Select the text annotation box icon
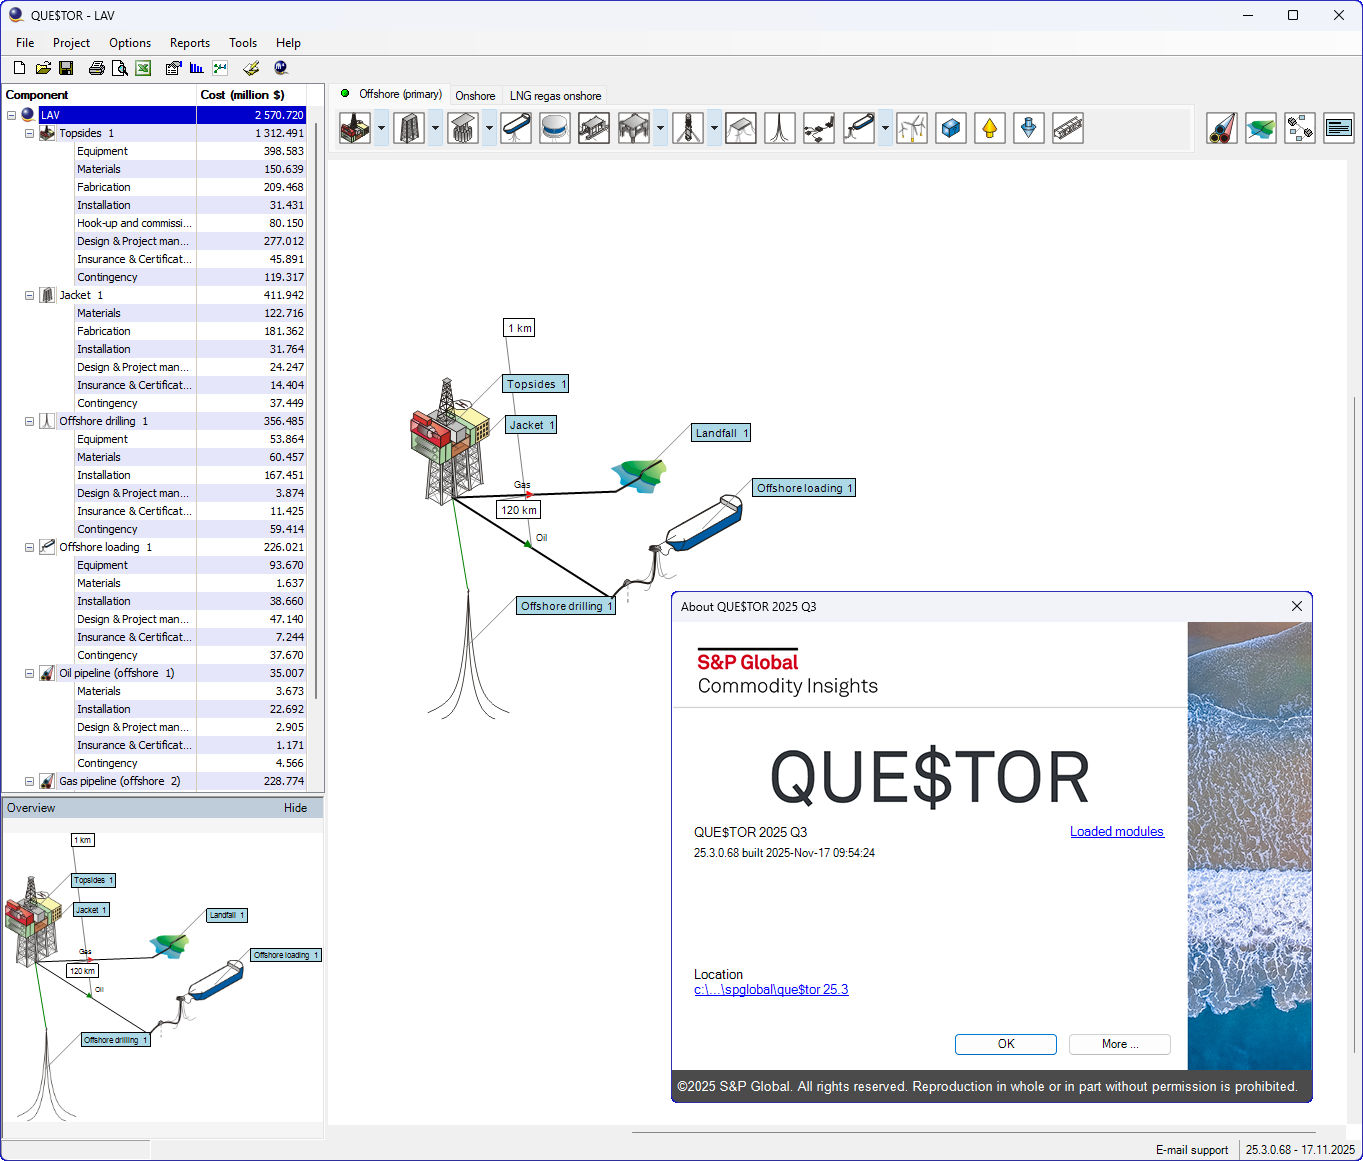The height and width of the screenshot is (1161, 1363). (x=1338, y=128)
